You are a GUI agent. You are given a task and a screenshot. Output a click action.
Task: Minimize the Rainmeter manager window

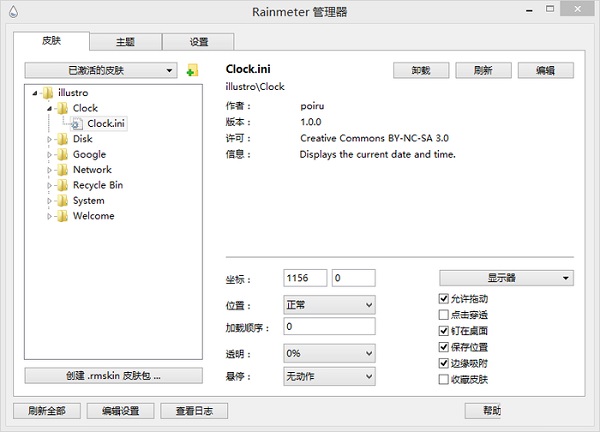[x=529, y=10]
